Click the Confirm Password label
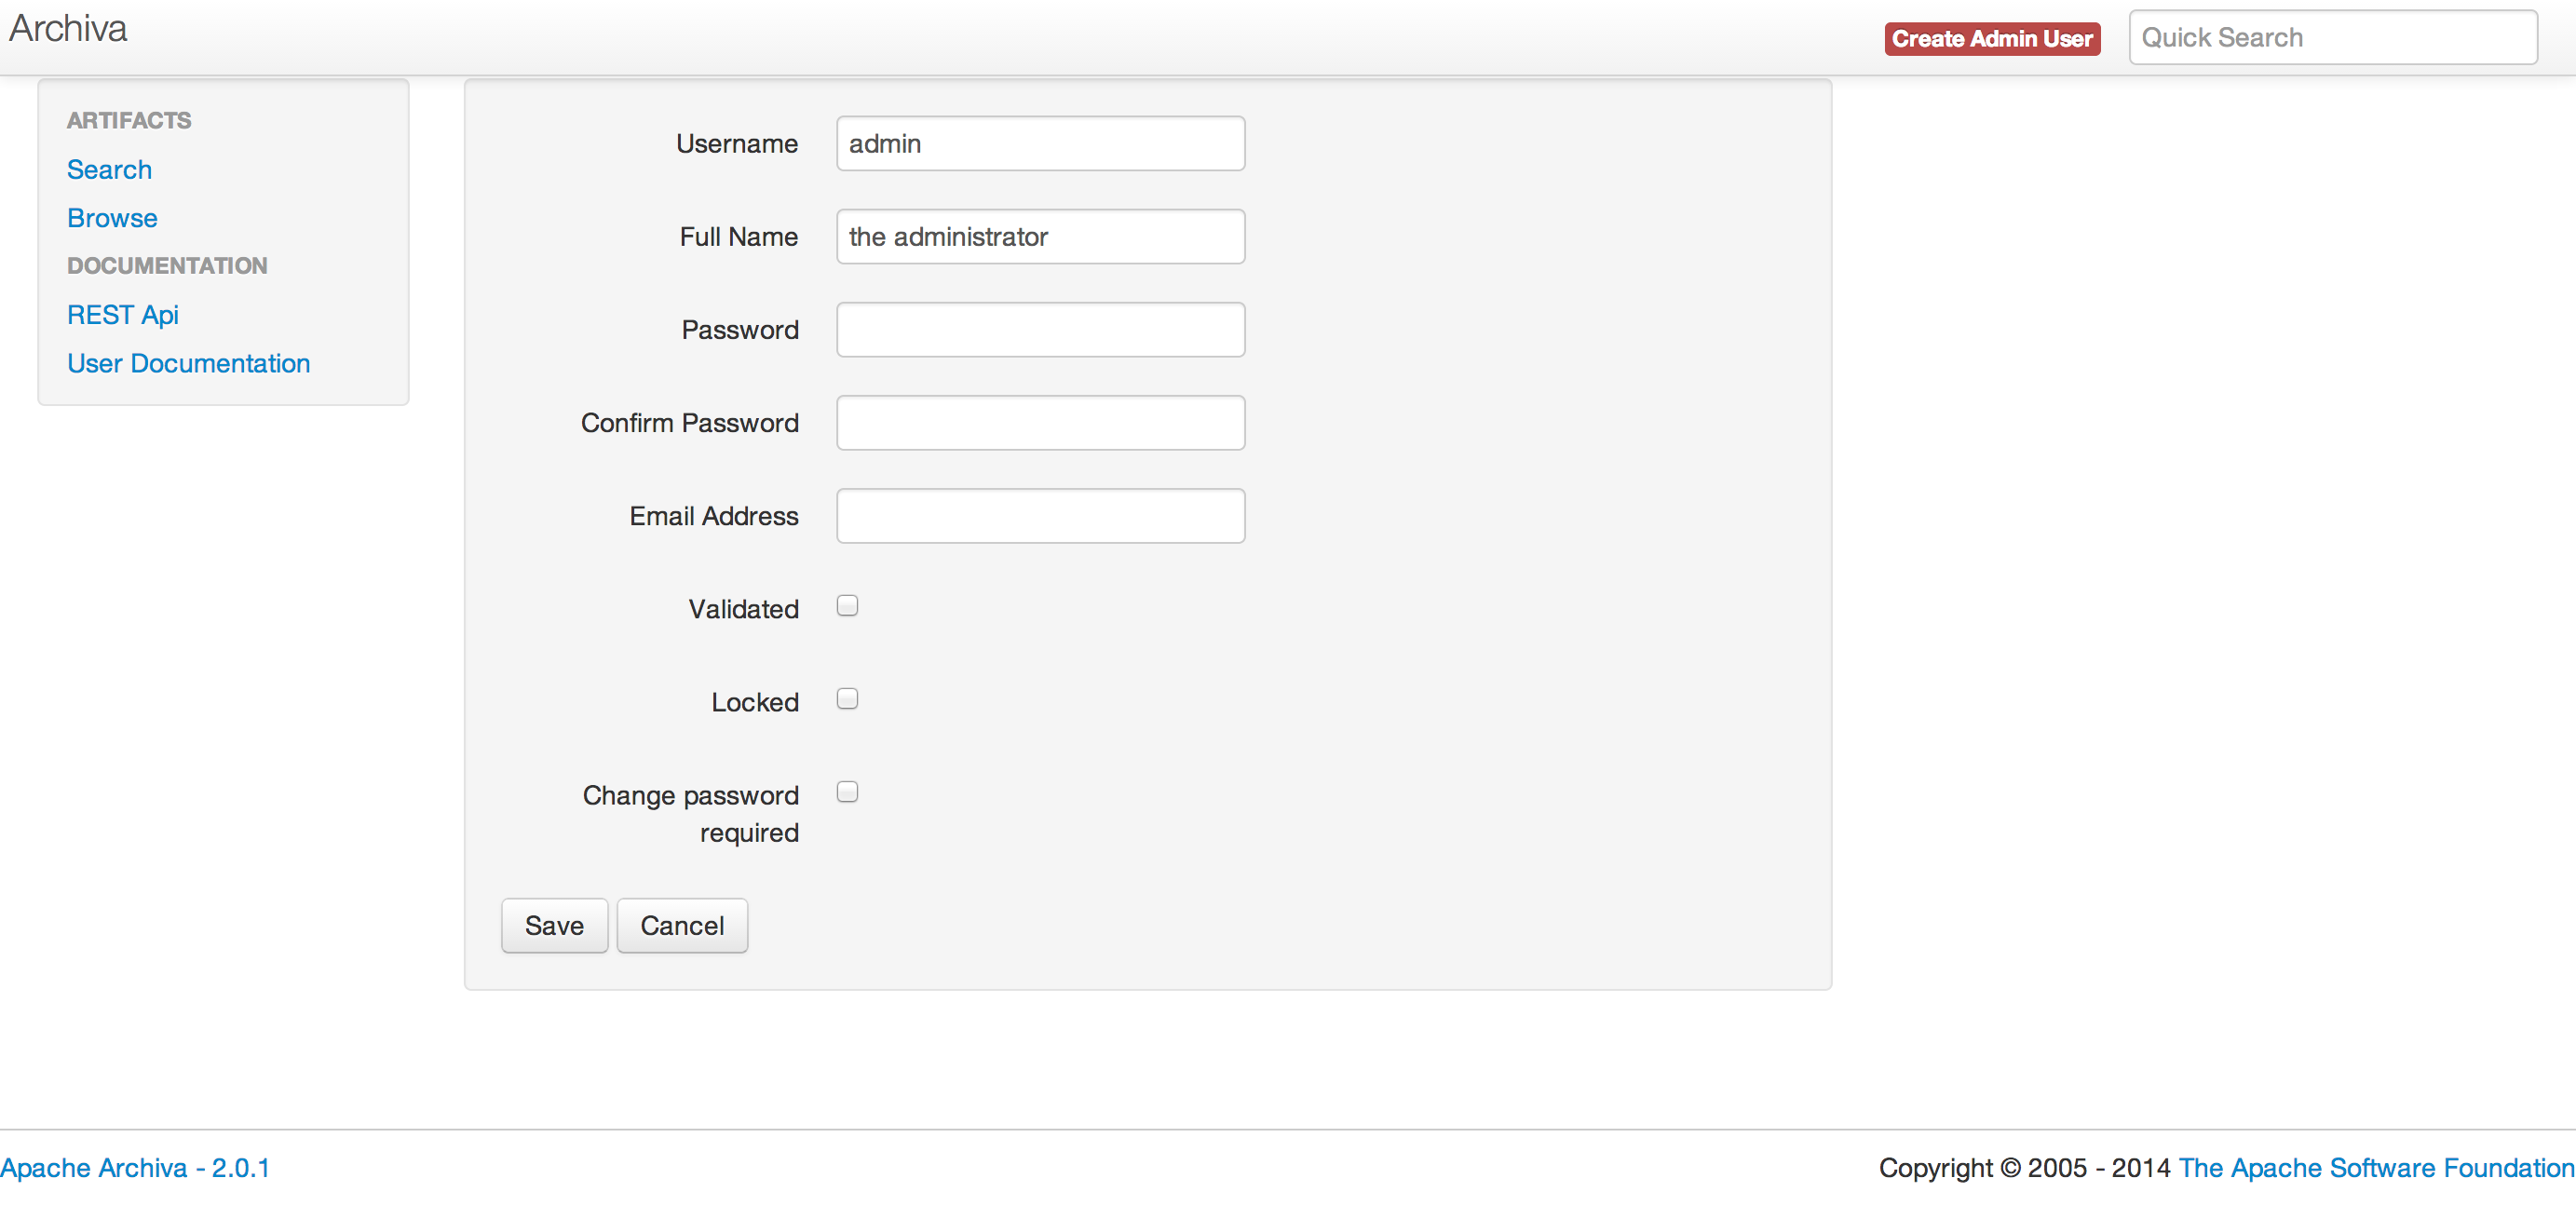This screenshot has height=1205, width=2576. [x=690, y=423]
